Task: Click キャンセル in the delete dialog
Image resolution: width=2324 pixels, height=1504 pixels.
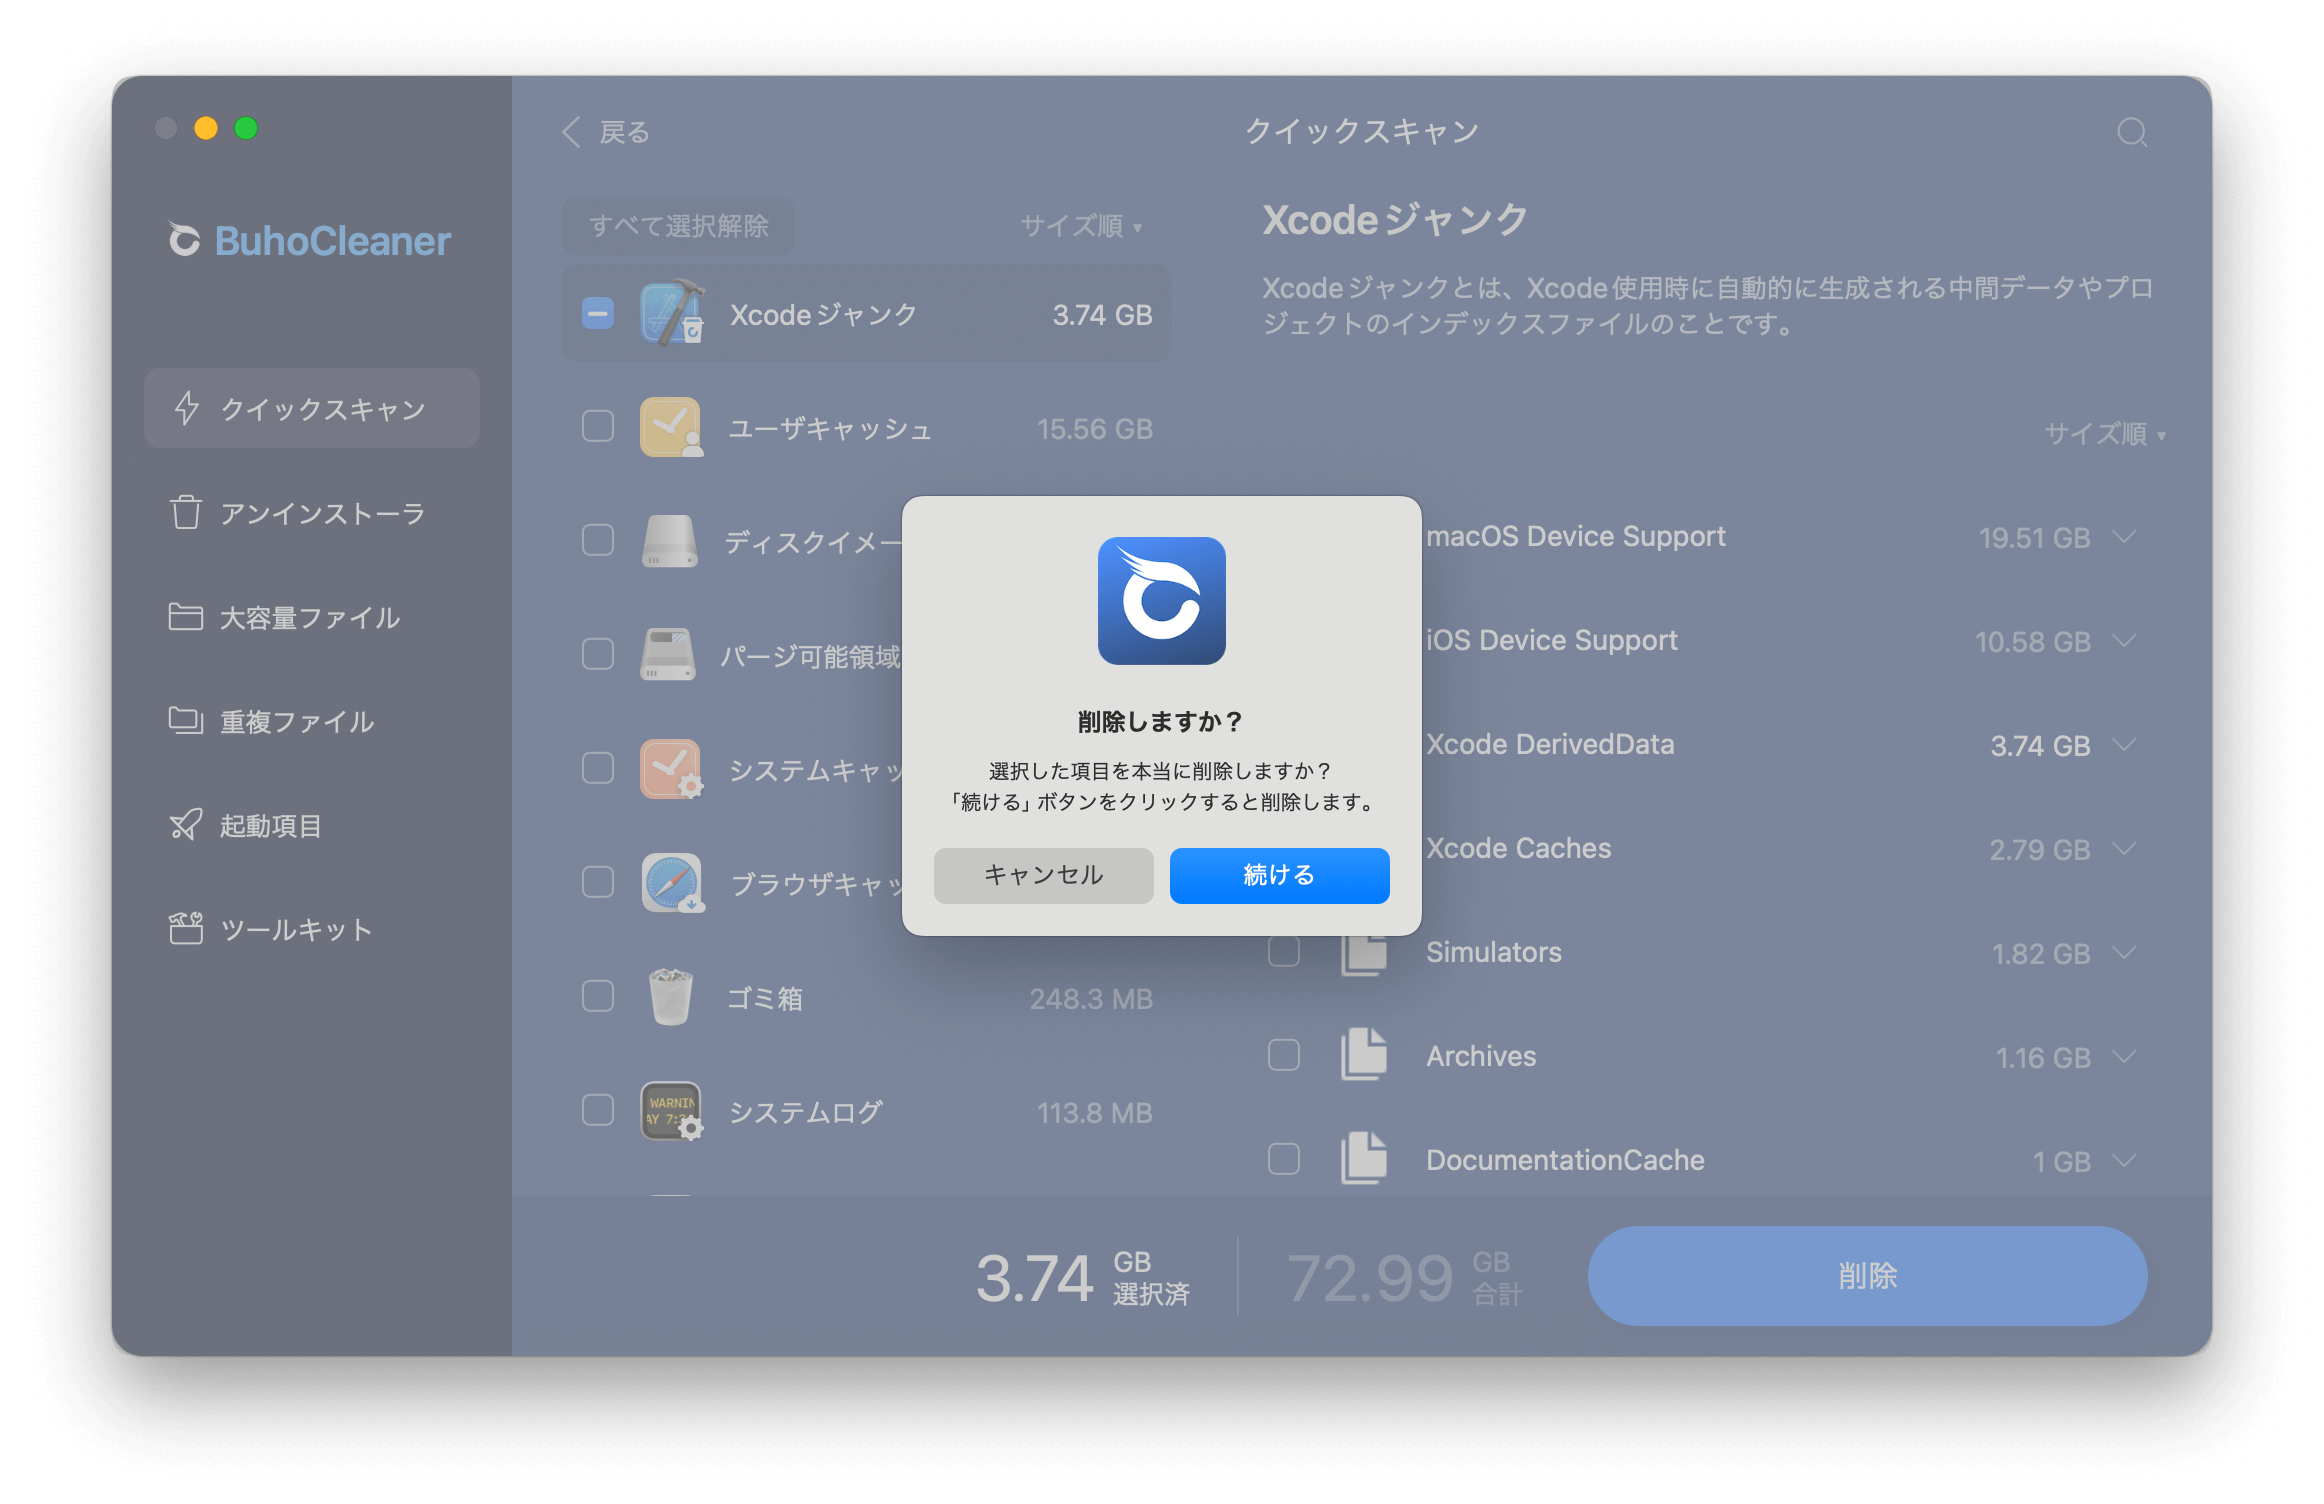Action: (1043, 875)
